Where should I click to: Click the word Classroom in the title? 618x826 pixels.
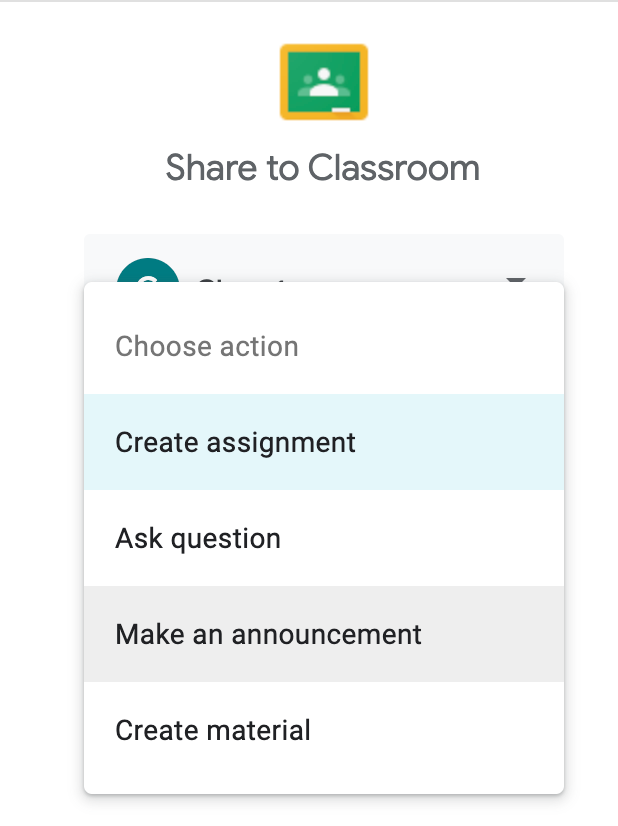tap(394, 168)
